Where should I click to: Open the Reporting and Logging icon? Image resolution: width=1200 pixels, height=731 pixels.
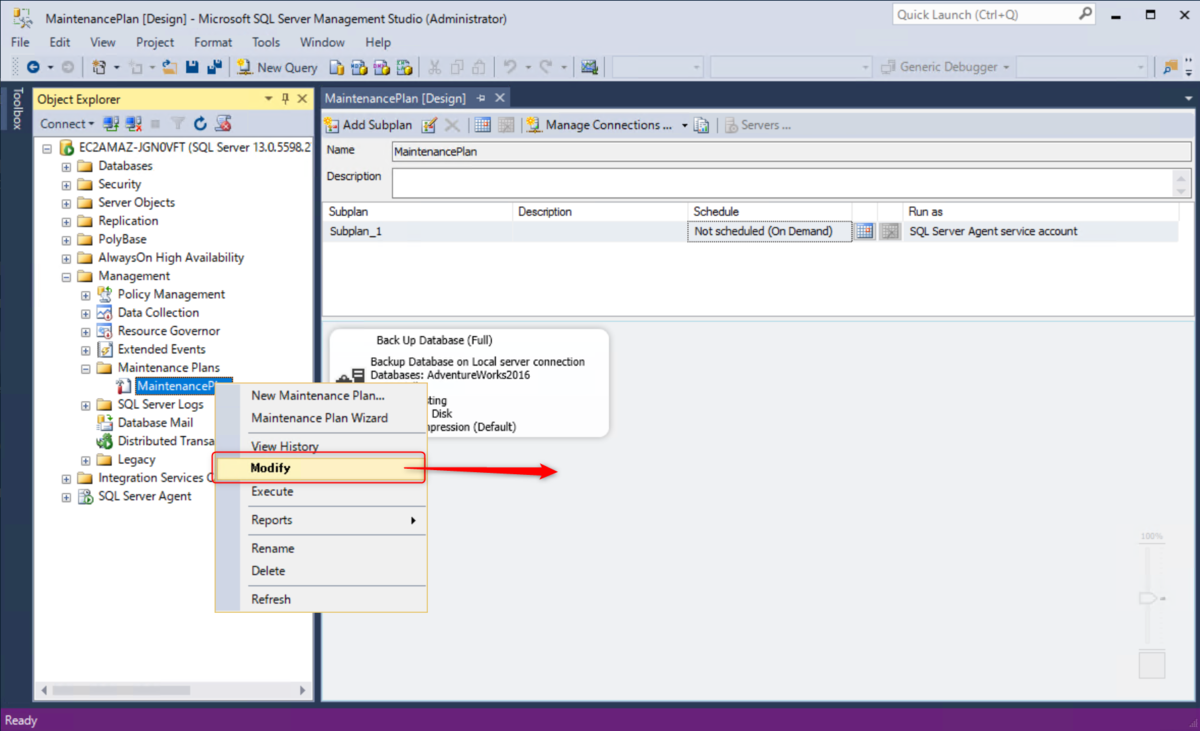[x=702, y=125]
